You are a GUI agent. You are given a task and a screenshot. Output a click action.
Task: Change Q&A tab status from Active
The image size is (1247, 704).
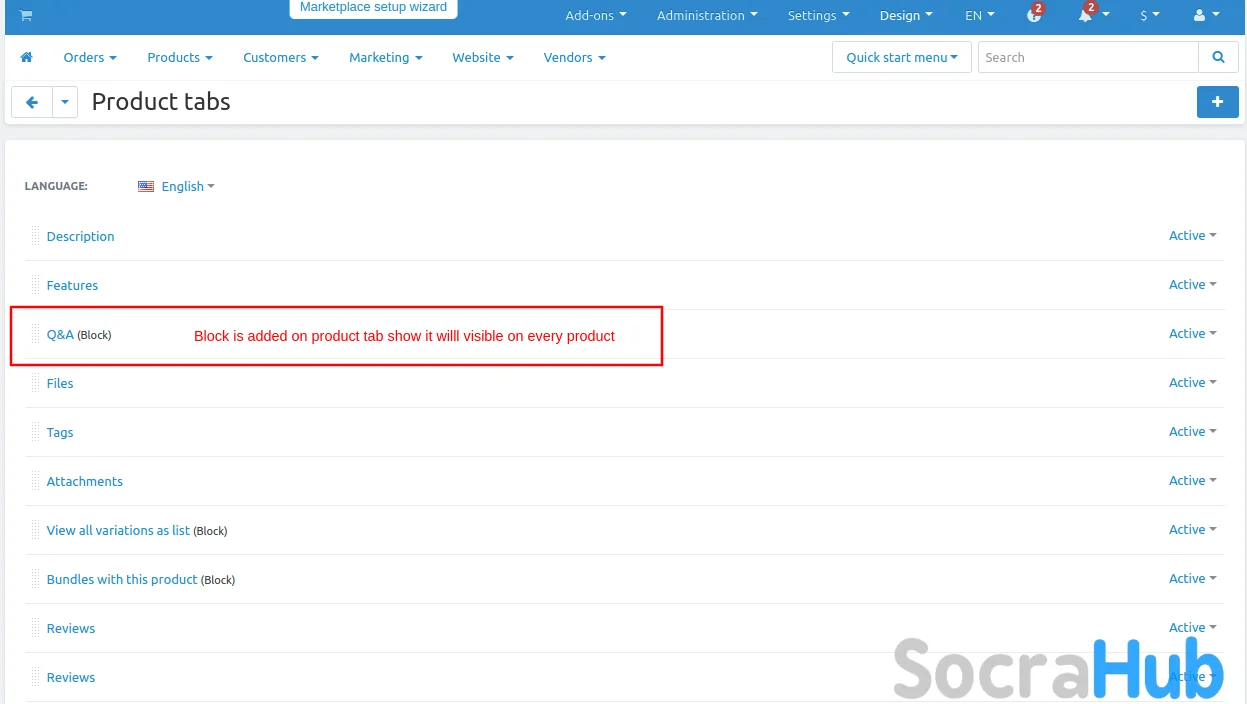[1192, 334]
